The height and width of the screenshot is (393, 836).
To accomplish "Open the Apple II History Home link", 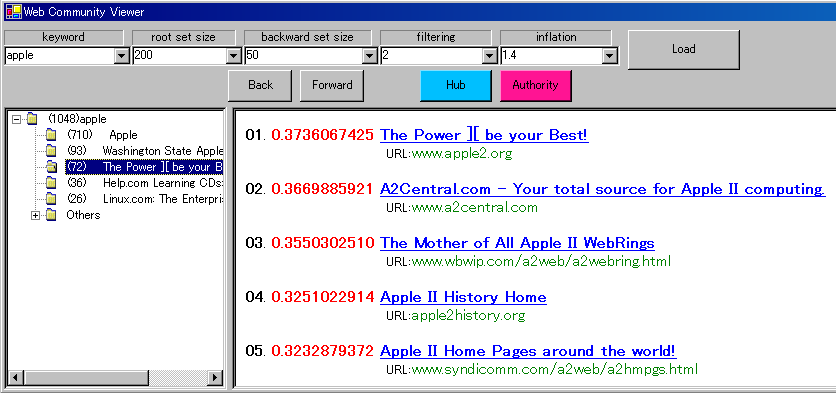I will [463, 297].
